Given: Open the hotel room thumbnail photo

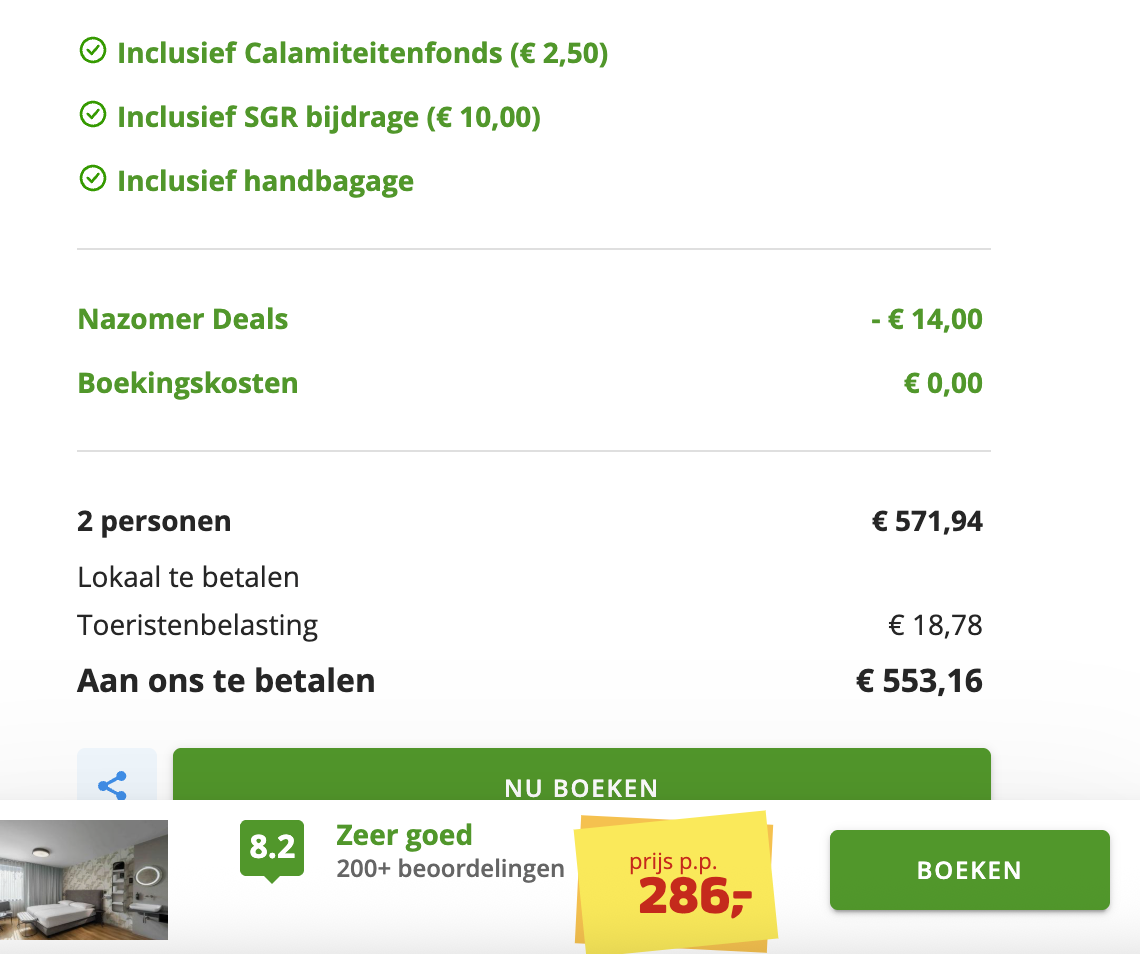Looking at the screenshot, I should 84,880.
